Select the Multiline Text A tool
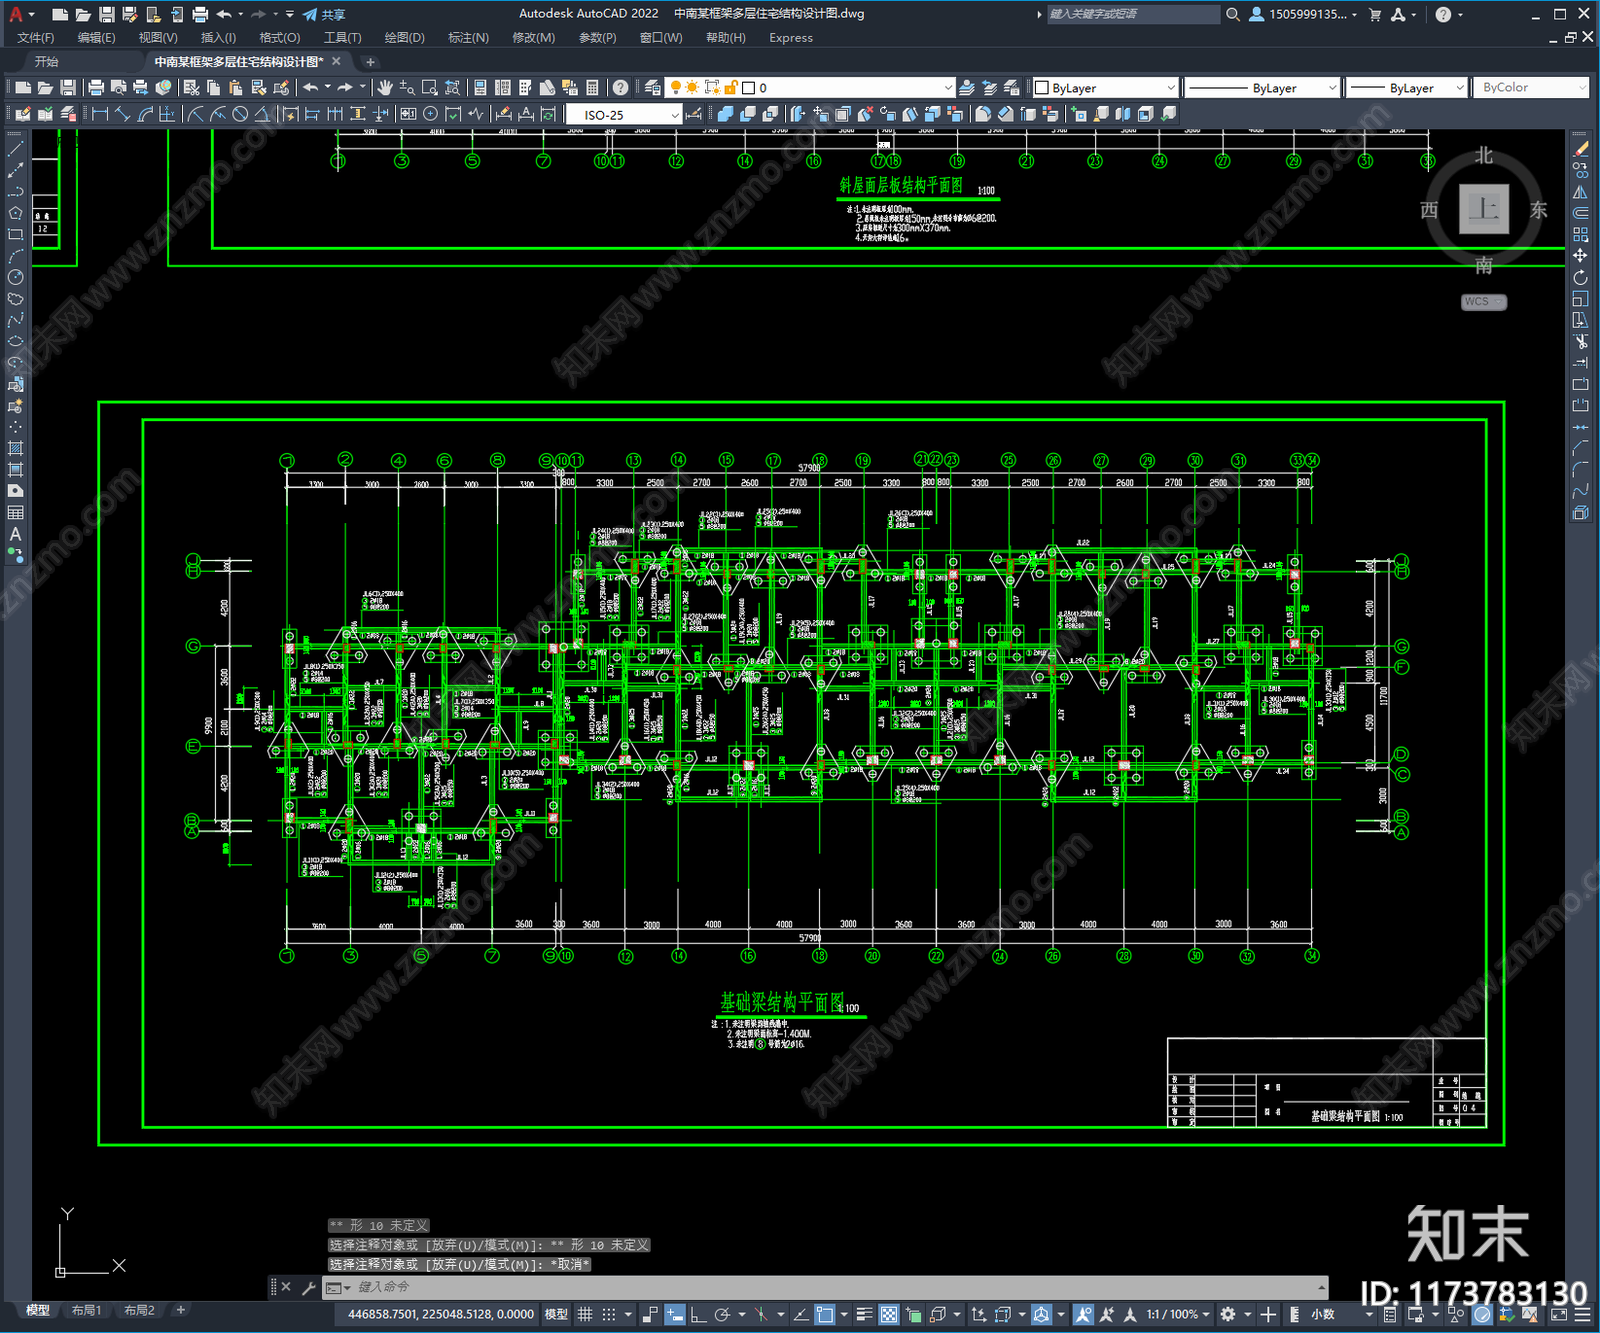1600x1333 pixels. pyautogui.click(x=15, y=535)
